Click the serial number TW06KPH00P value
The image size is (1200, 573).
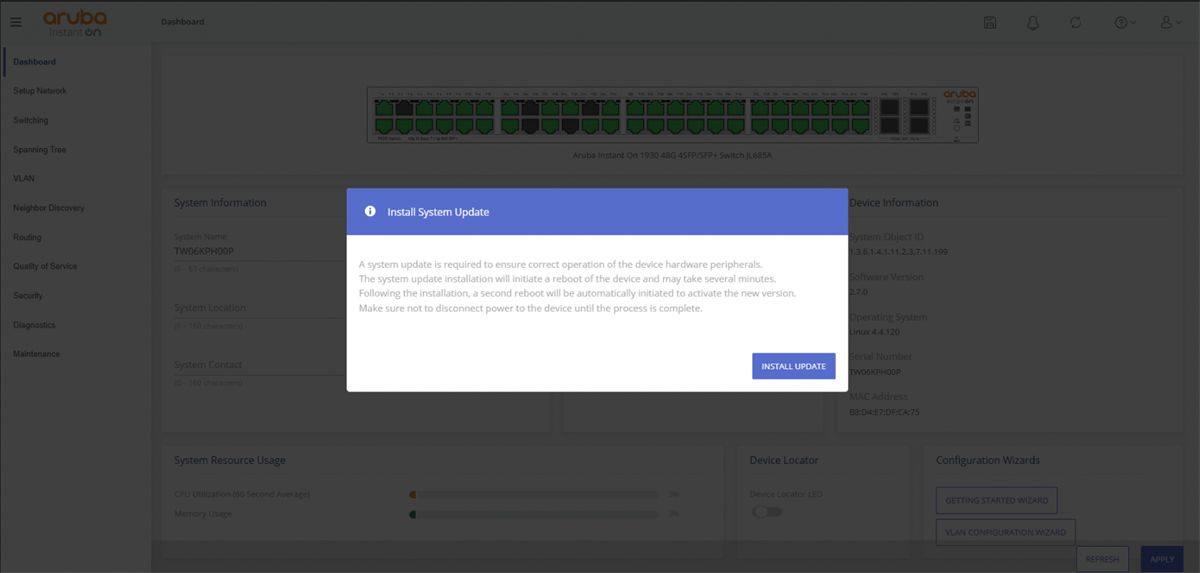point(875,371)
